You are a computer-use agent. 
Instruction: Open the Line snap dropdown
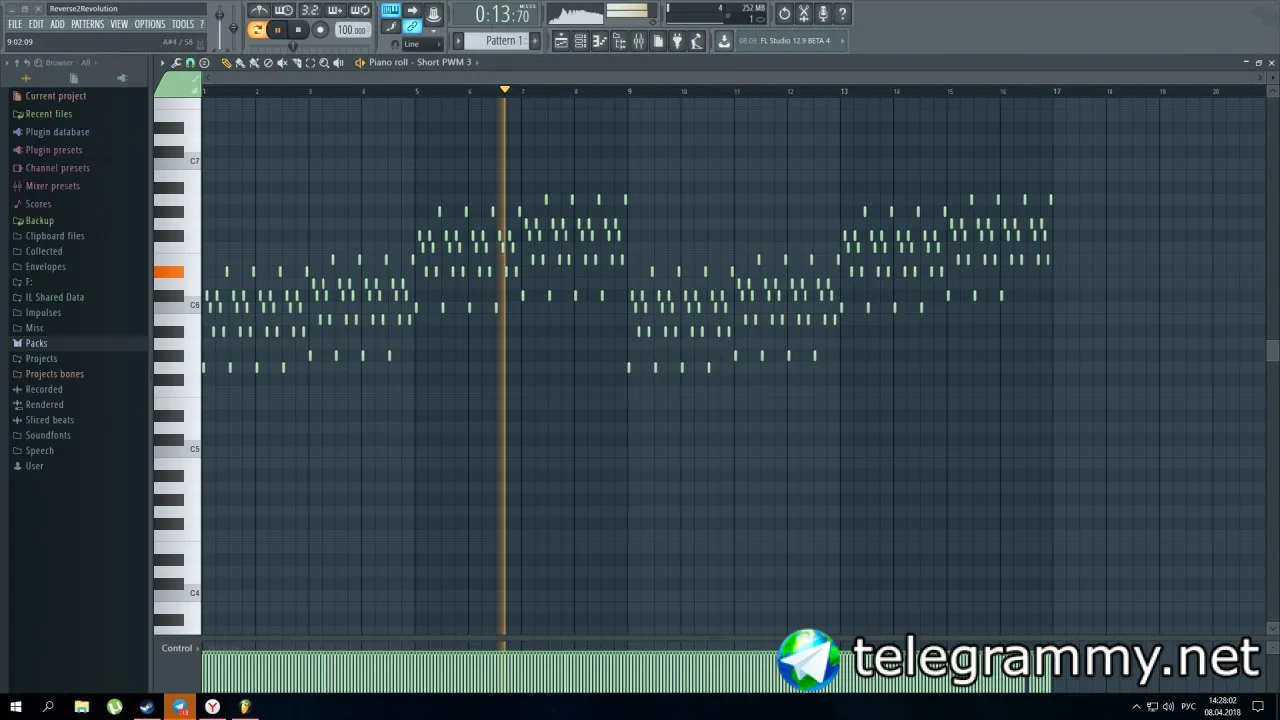(x=421, y=44)
